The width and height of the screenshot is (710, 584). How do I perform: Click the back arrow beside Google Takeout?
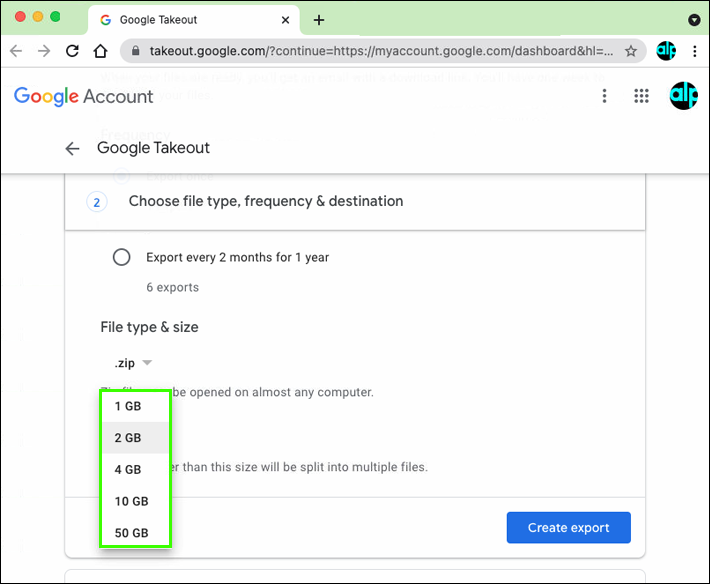pos(72,148)
